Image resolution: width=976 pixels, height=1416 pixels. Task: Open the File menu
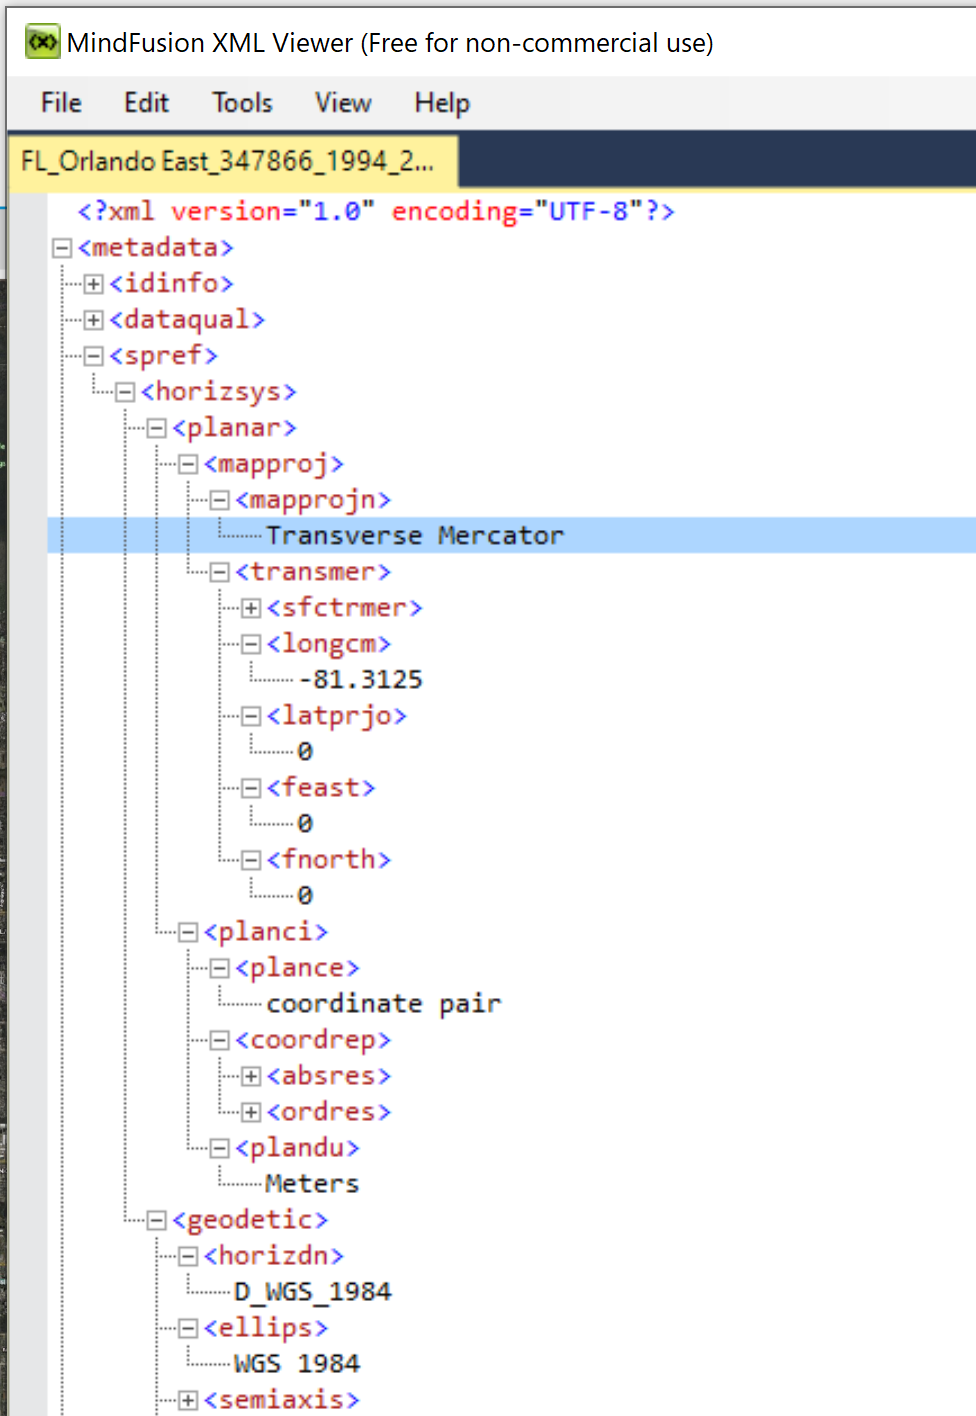click(60, 103)
